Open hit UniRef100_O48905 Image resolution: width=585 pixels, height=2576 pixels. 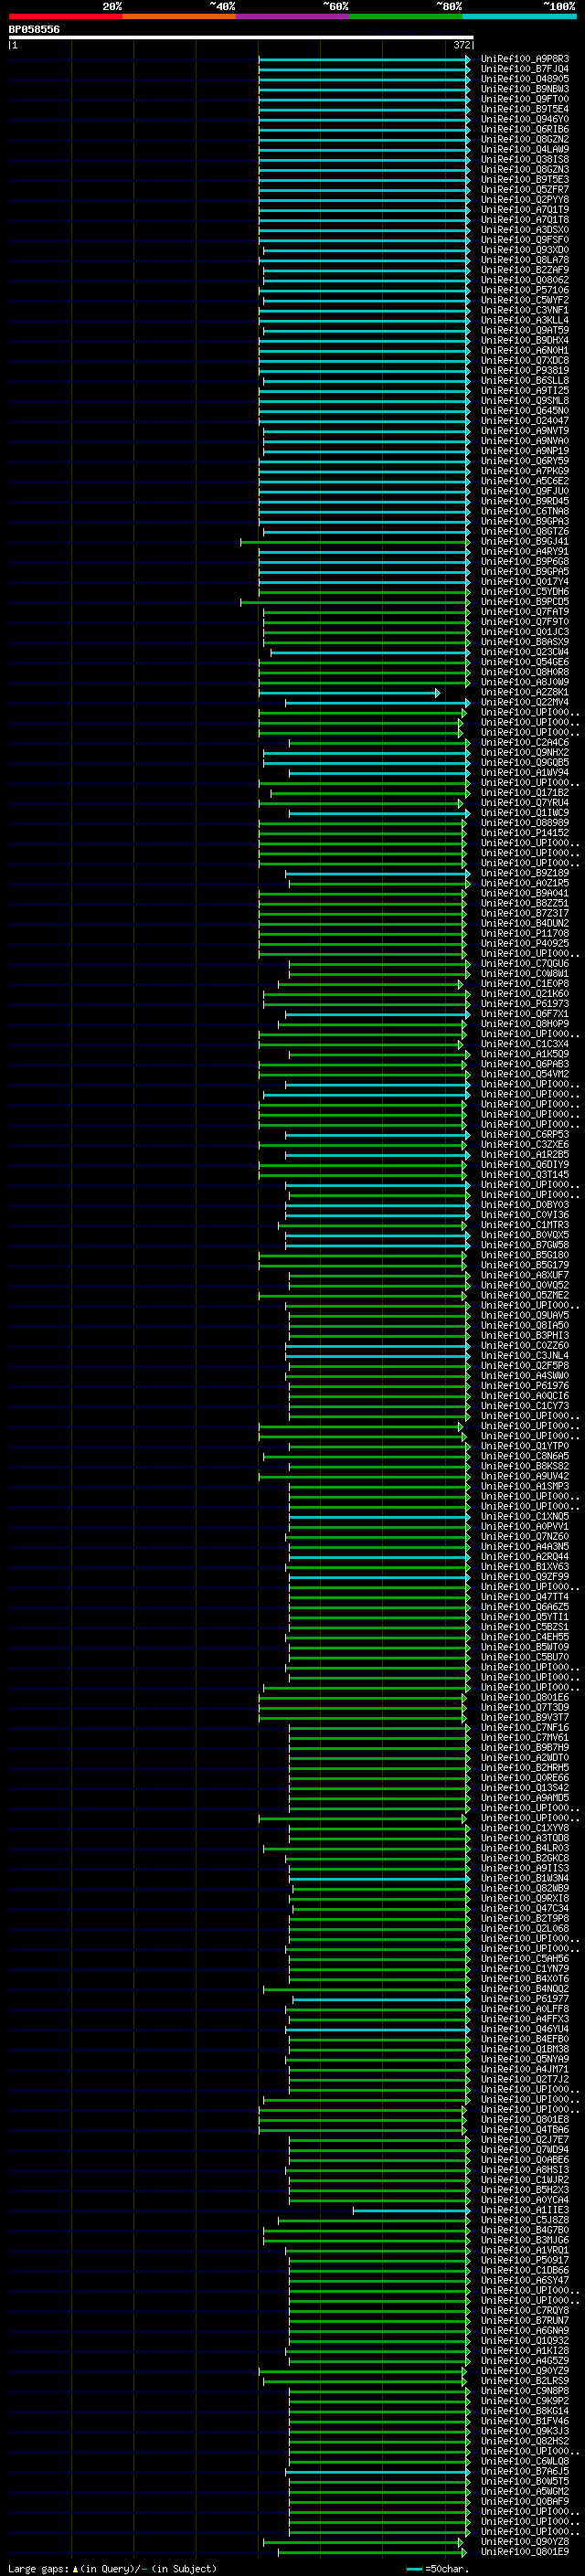pos(524,79)
